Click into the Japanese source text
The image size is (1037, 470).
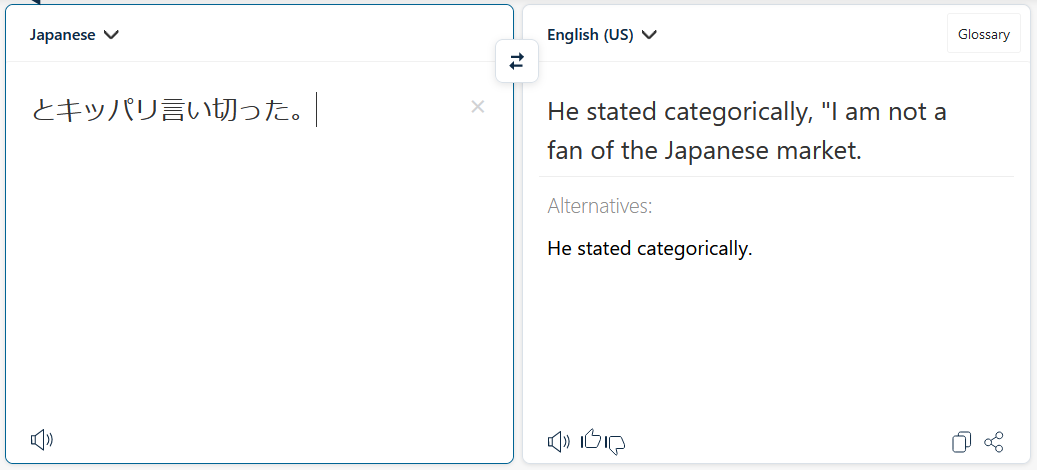167,111
